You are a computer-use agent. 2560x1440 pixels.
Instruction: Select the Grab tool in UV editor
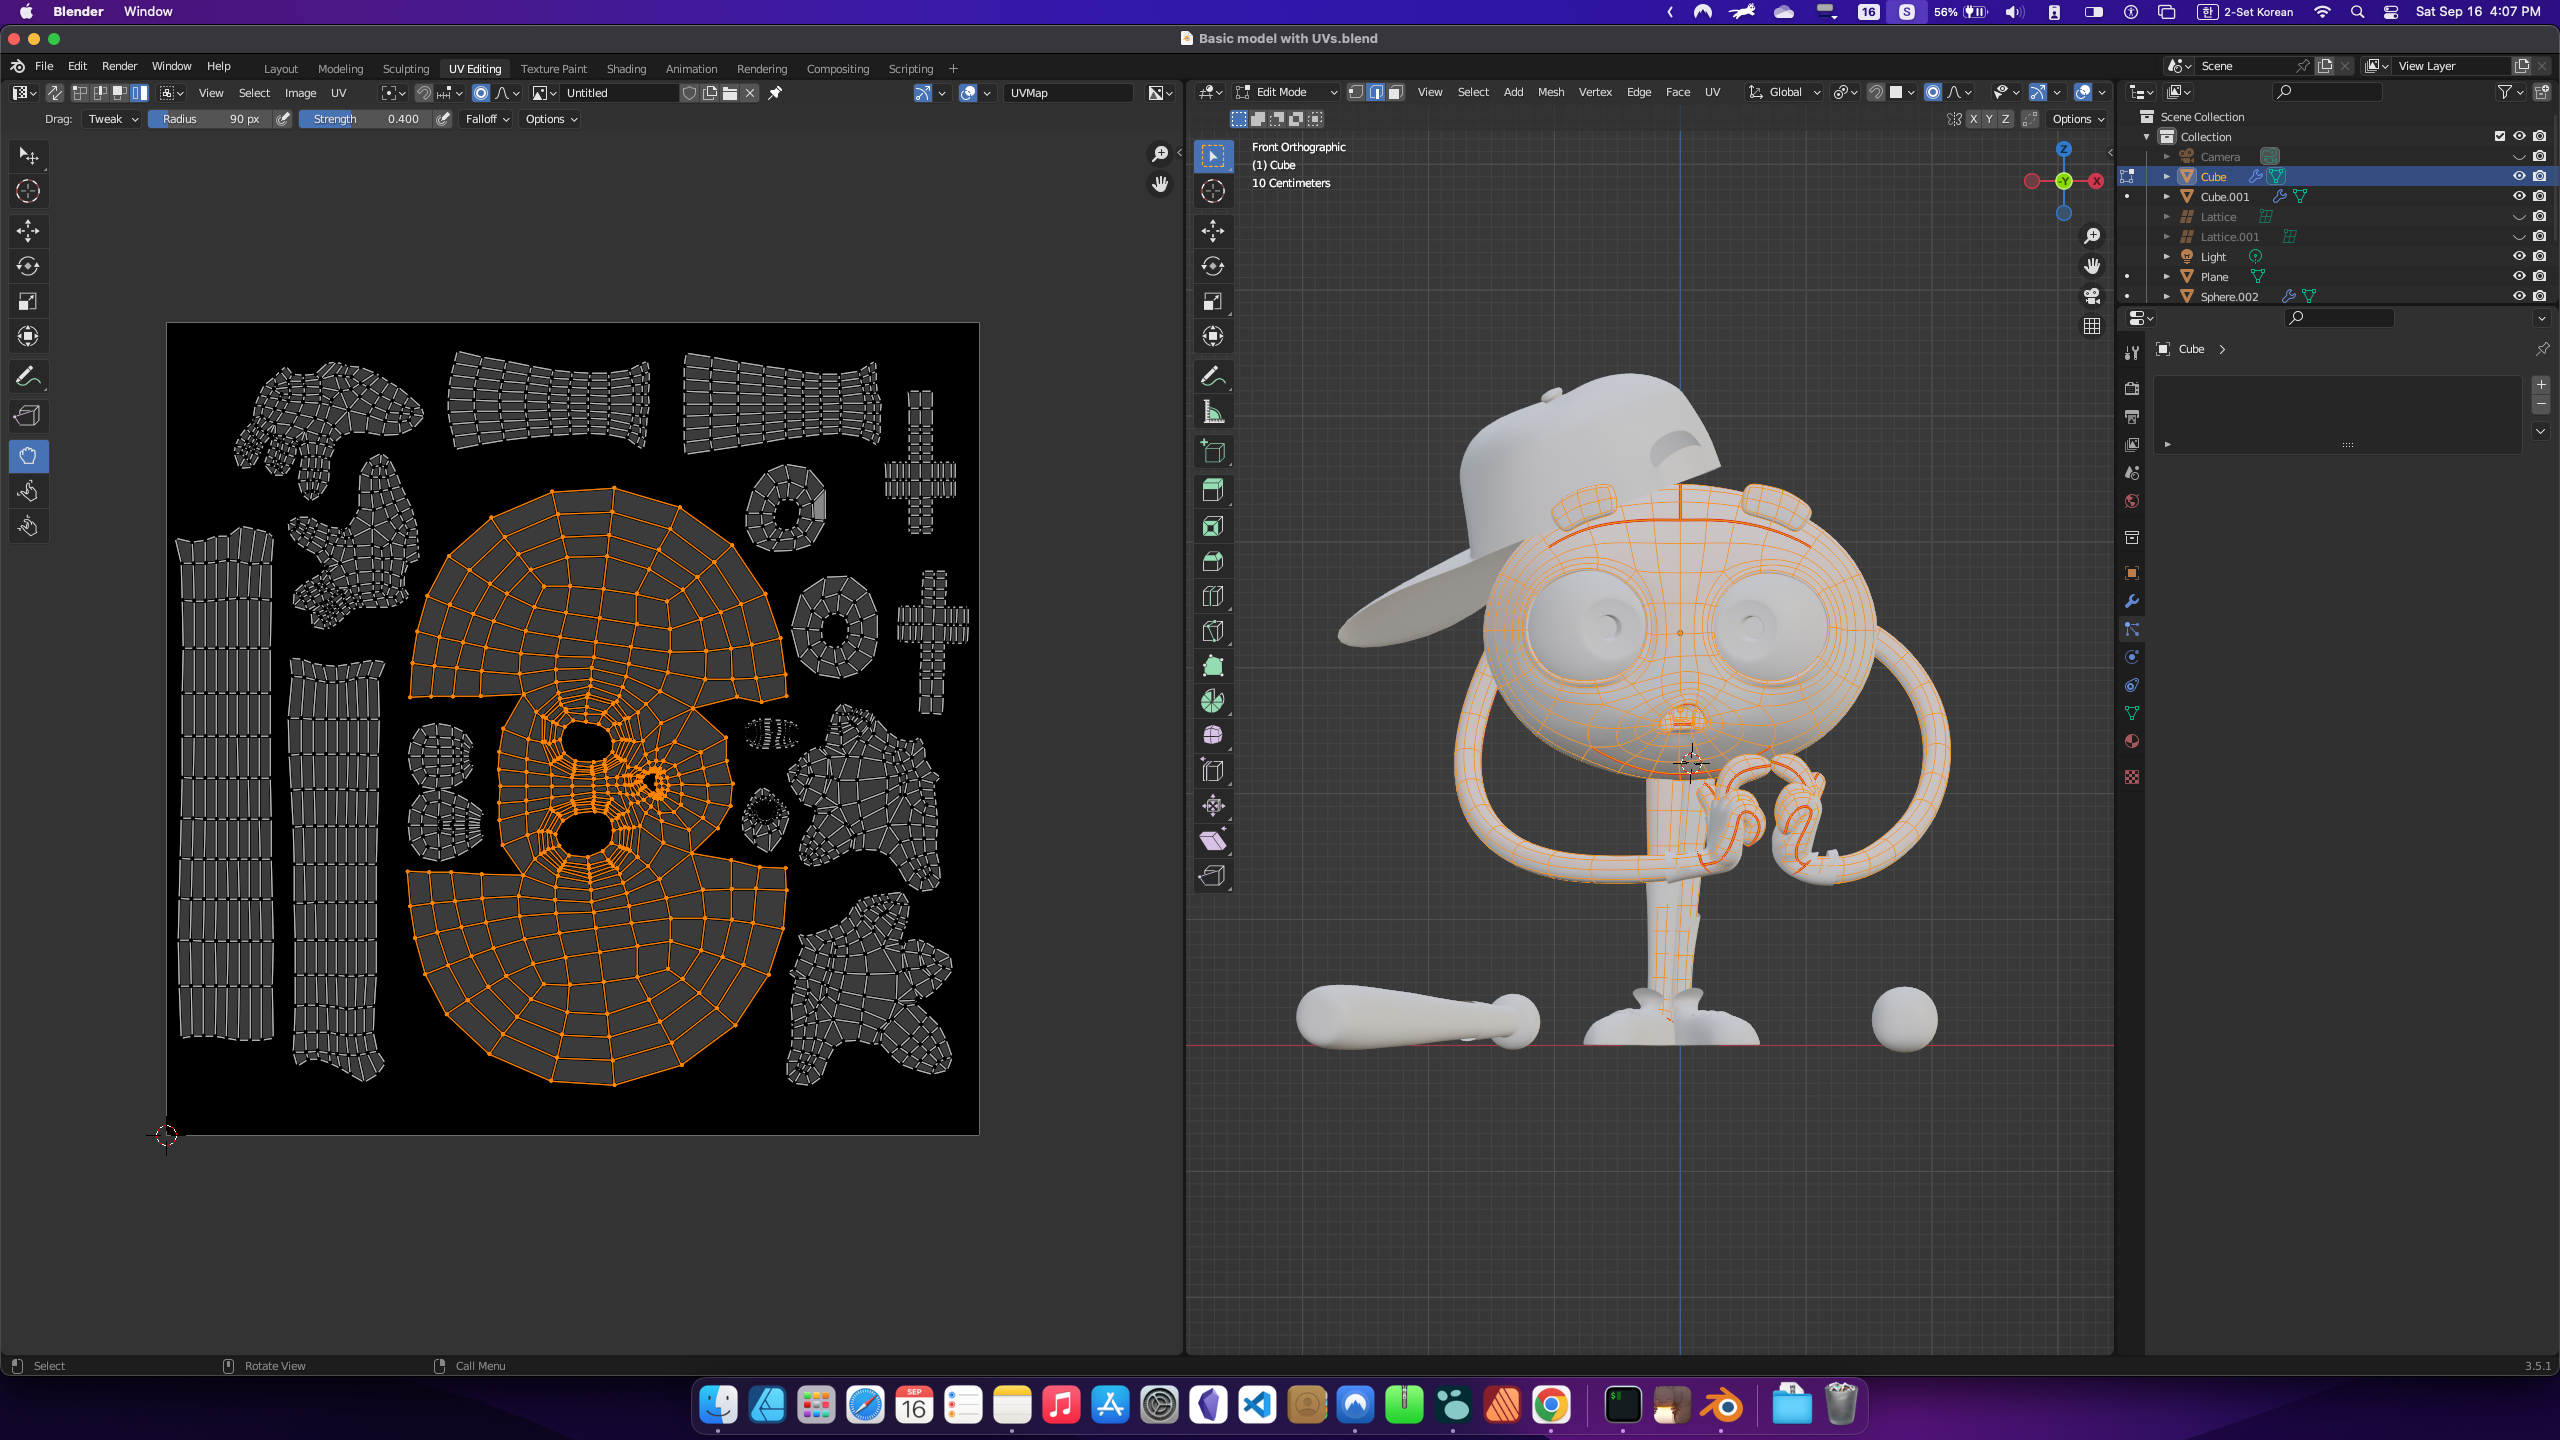click(x=28, y=456)
